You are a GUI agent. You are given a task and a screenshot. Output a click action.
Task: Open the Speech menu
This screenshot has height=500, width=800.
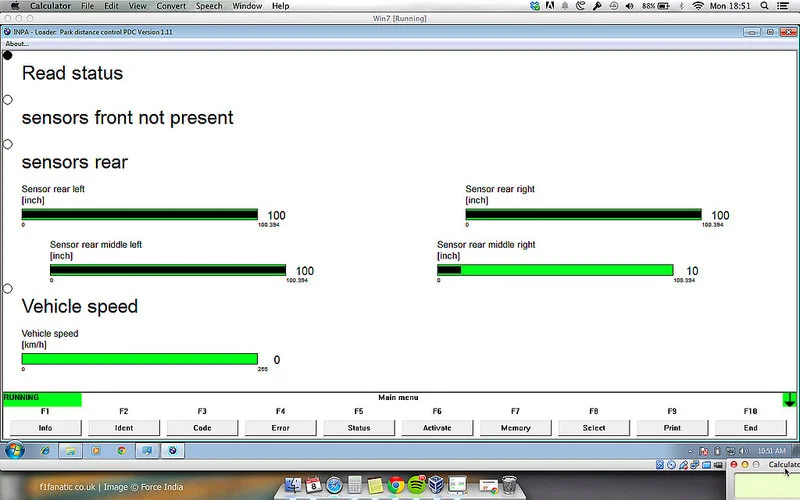point(209,6)
